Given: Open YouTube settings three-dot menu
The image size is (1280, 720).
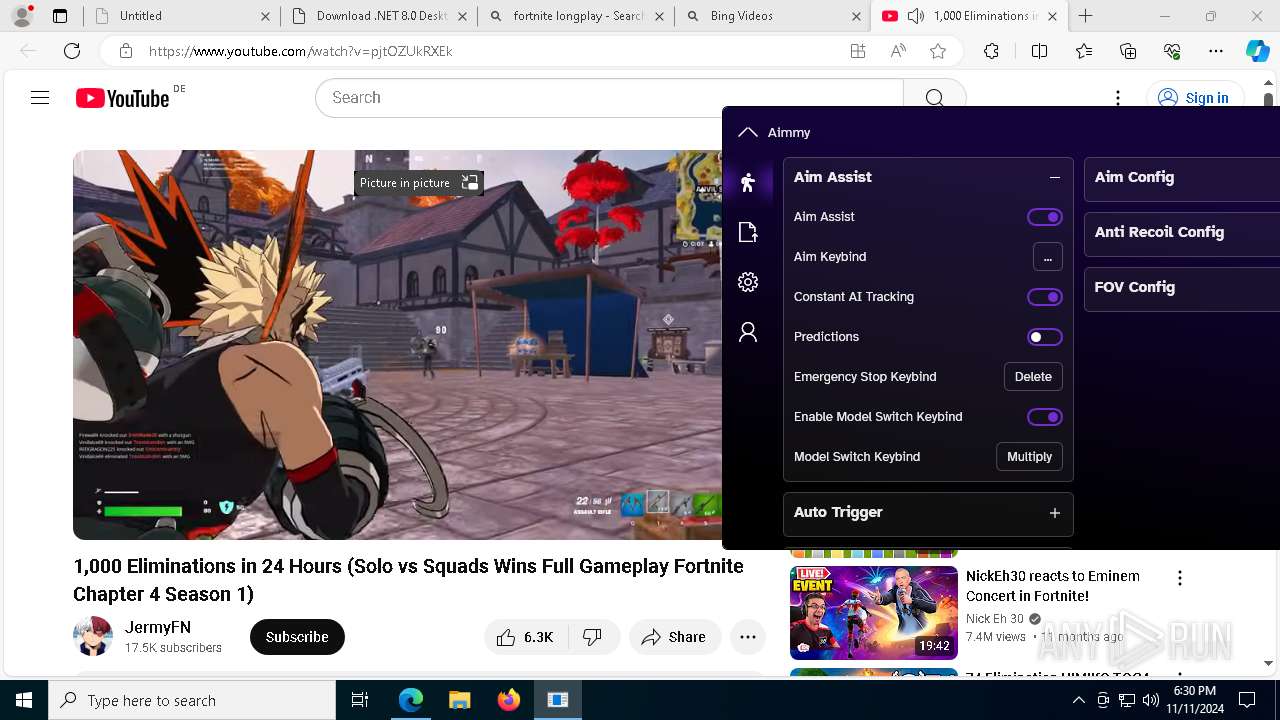Looking at the screenshot, I should 1118,98.
